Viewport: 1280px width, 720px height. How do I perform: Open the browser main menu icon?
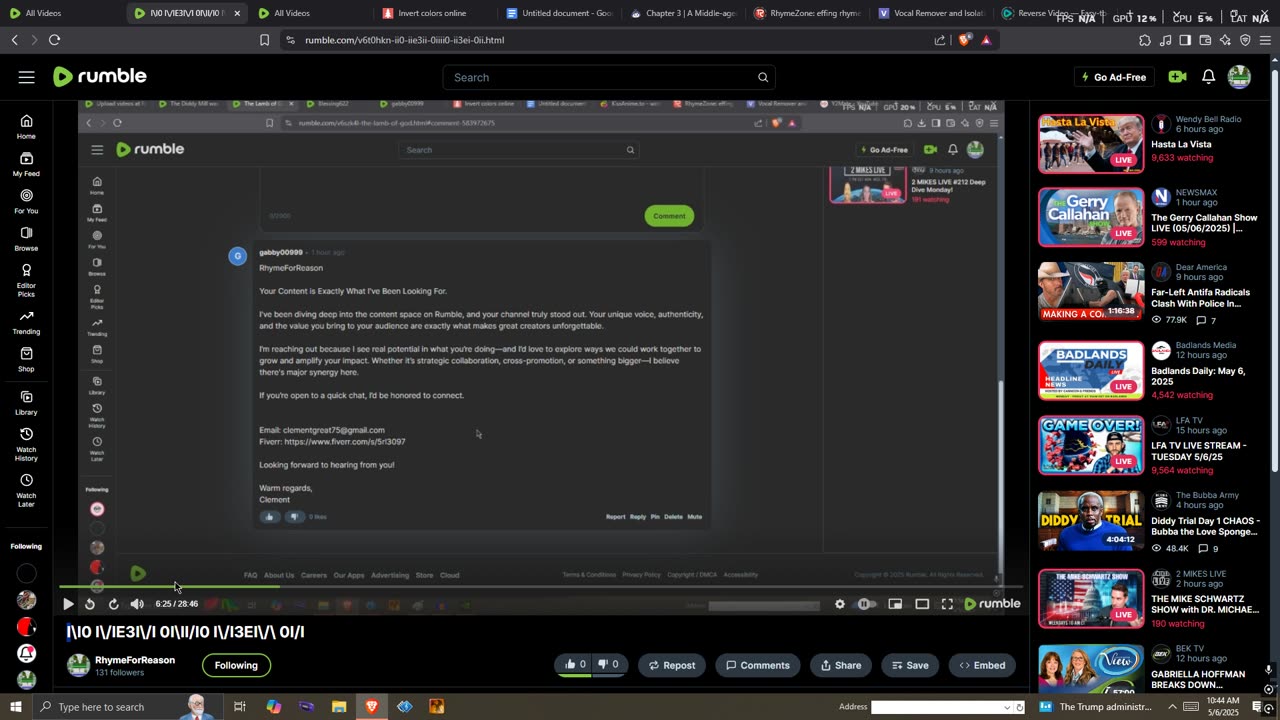tap(1265, 40)
